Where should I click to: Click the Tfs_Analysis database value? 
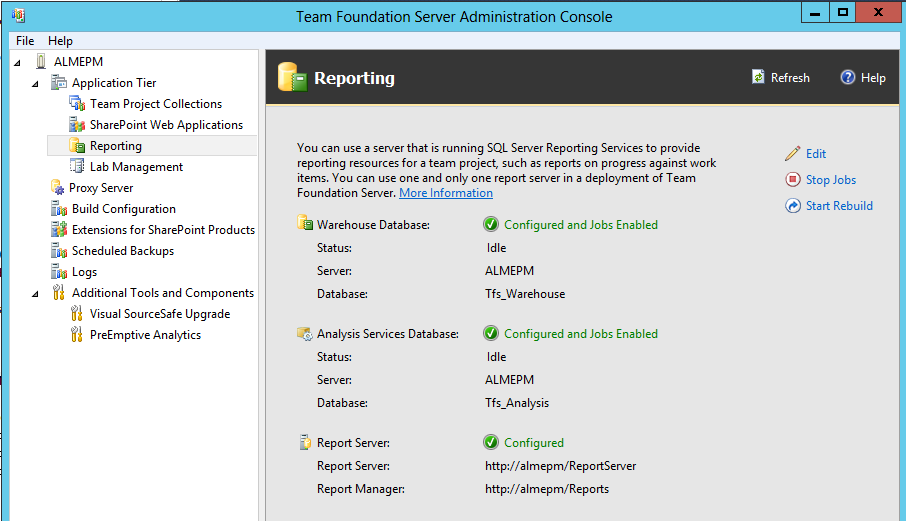(517, 403)
